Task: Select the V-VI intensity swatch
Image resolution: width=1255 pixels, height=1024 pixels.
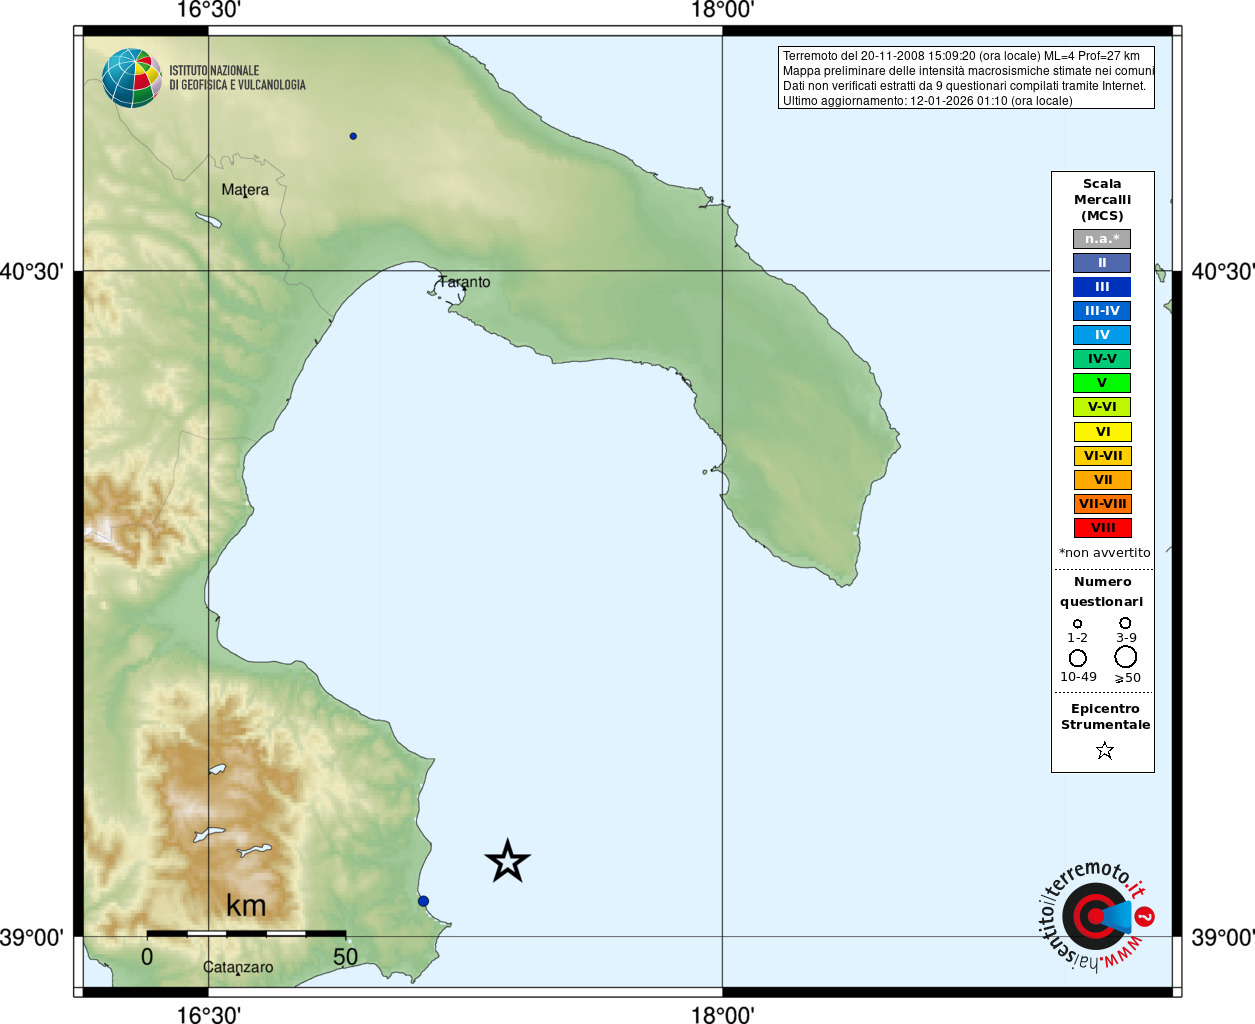Action: [1102, 407]
